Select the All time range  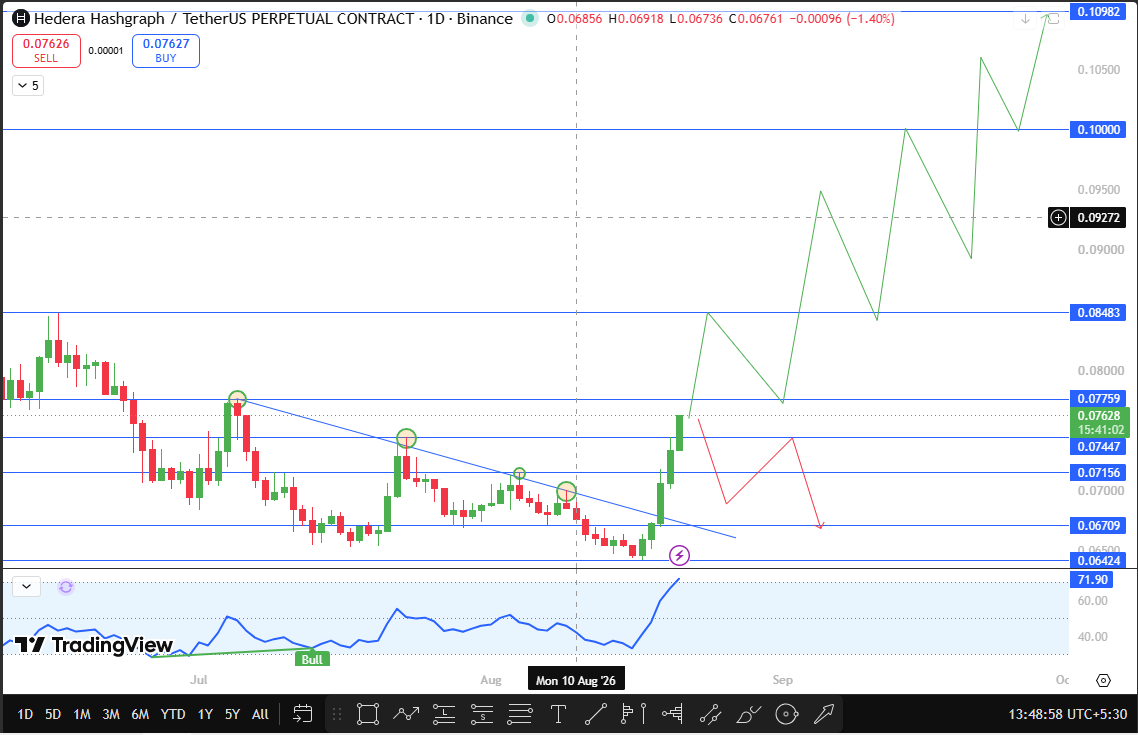pyautogui.click(x=261, y=714)
